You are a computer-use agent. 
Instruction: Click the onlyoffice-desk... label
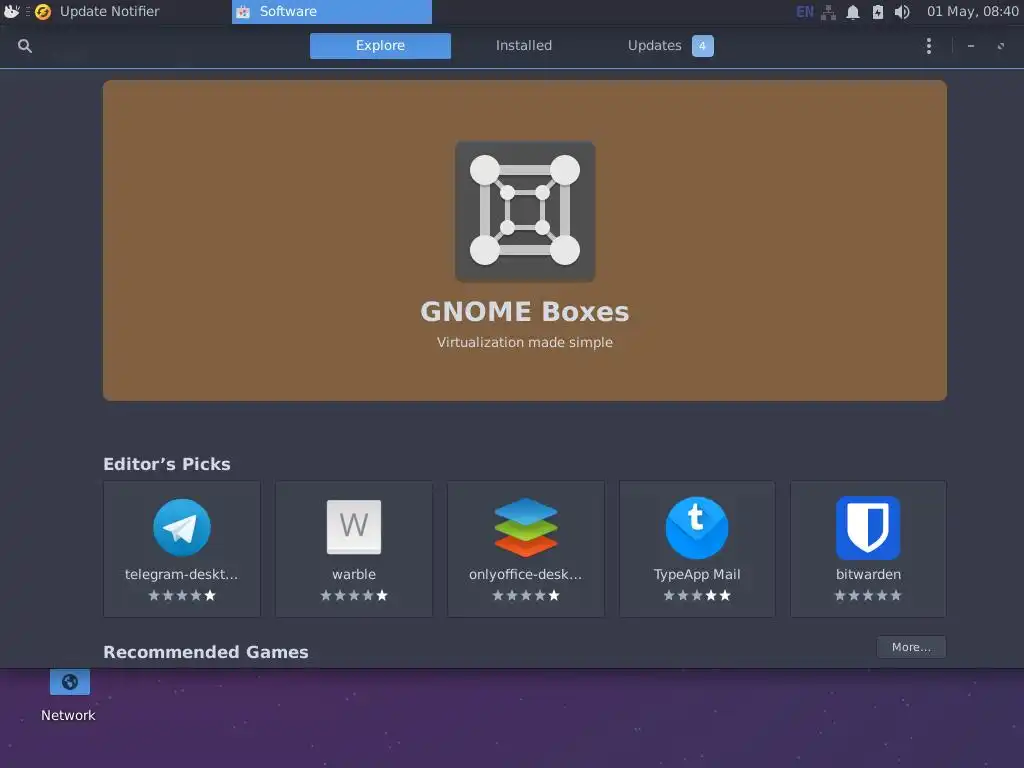tap(526, 575)
